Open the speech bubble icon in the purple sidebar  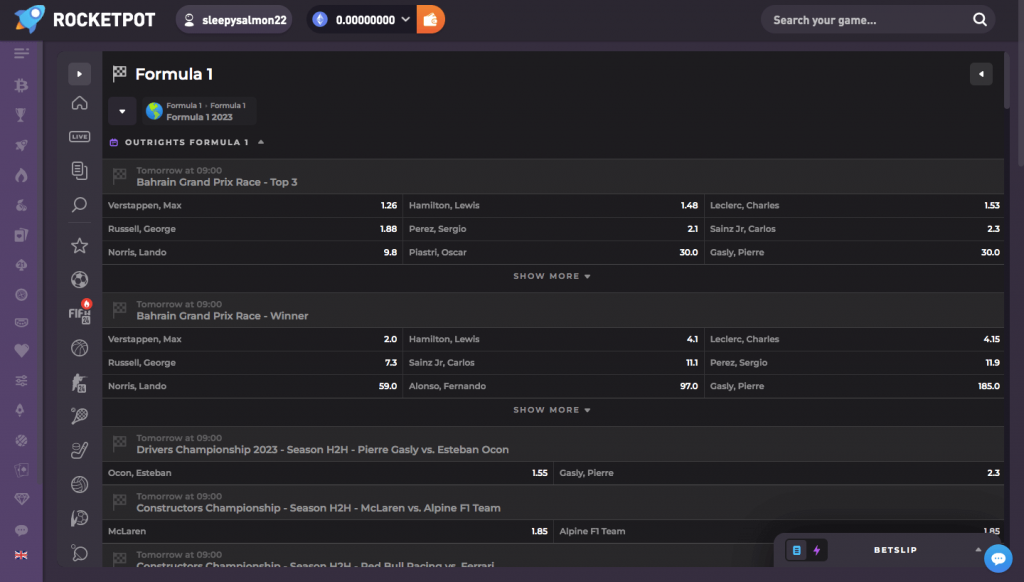pyautogui.click(x=22, y=530)
